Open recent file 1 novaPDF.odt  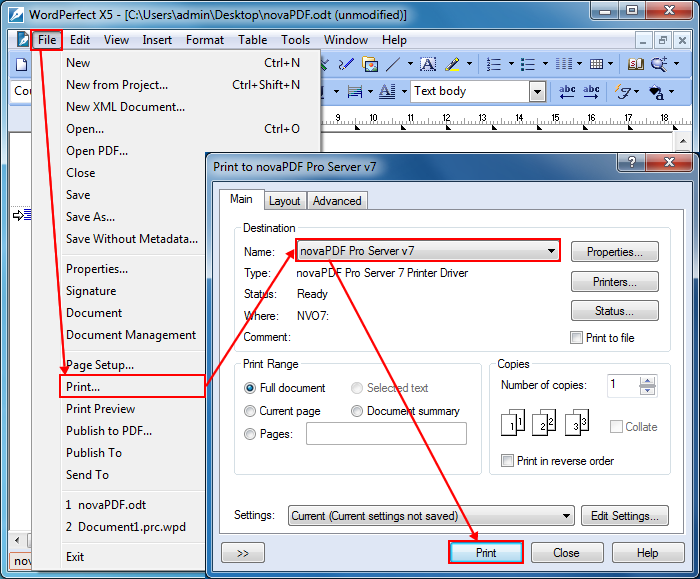[106, 504]
